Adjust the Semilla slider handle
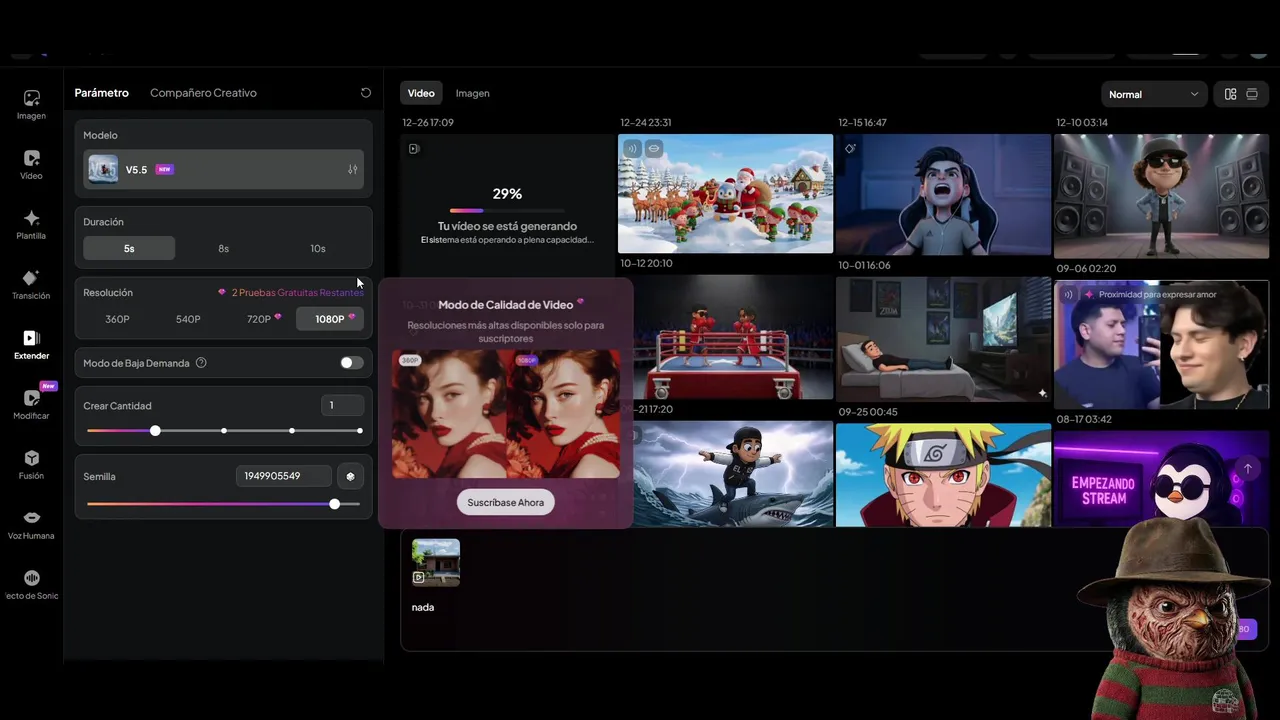This screenshot has height=720, width=1280. tap(335, 504)
